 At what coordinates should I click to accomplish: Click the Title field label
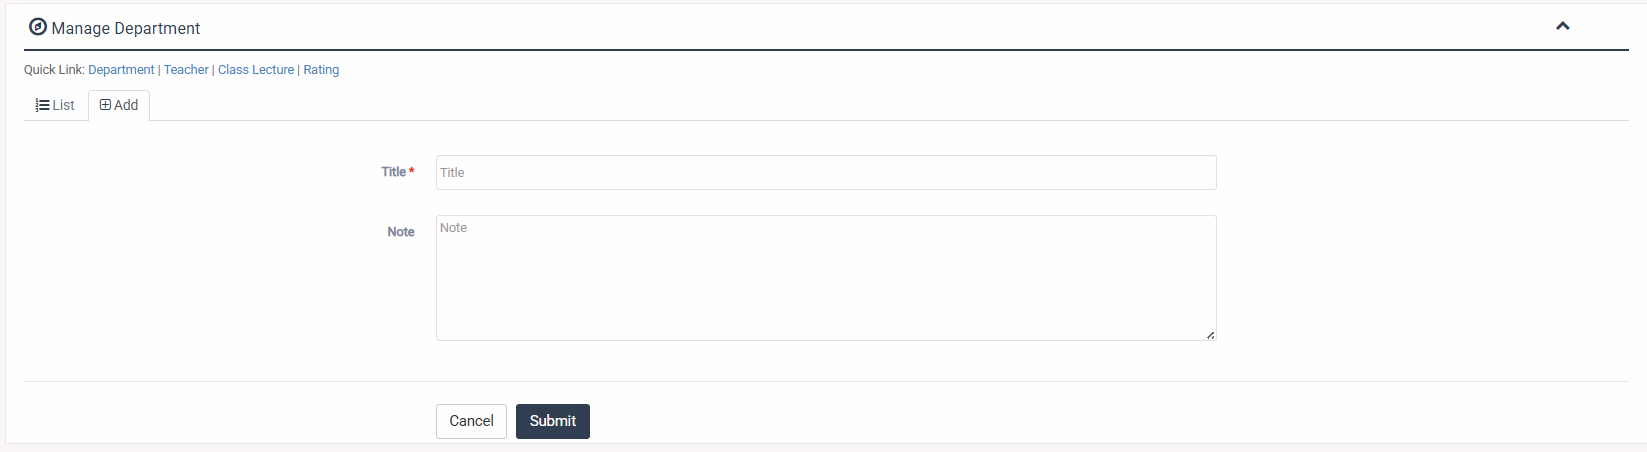coord(393,172)
